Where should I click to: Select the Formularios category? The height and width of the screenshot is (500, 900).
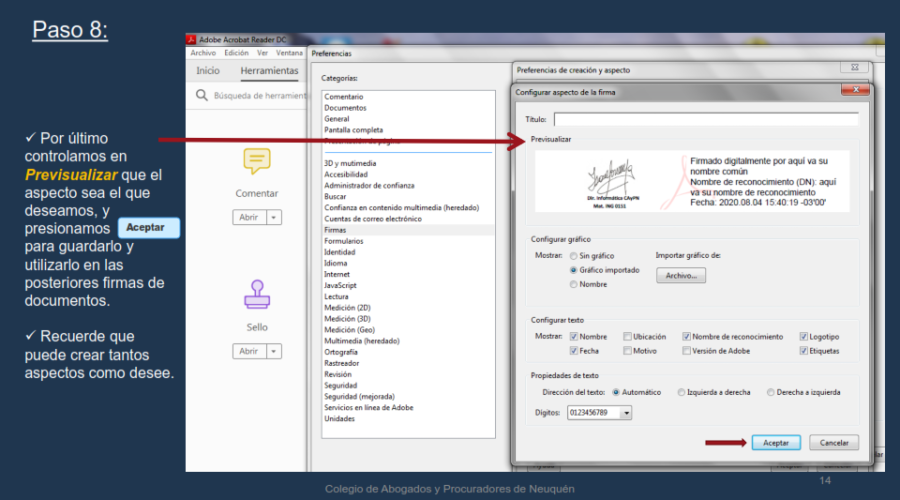click(344, 241)
